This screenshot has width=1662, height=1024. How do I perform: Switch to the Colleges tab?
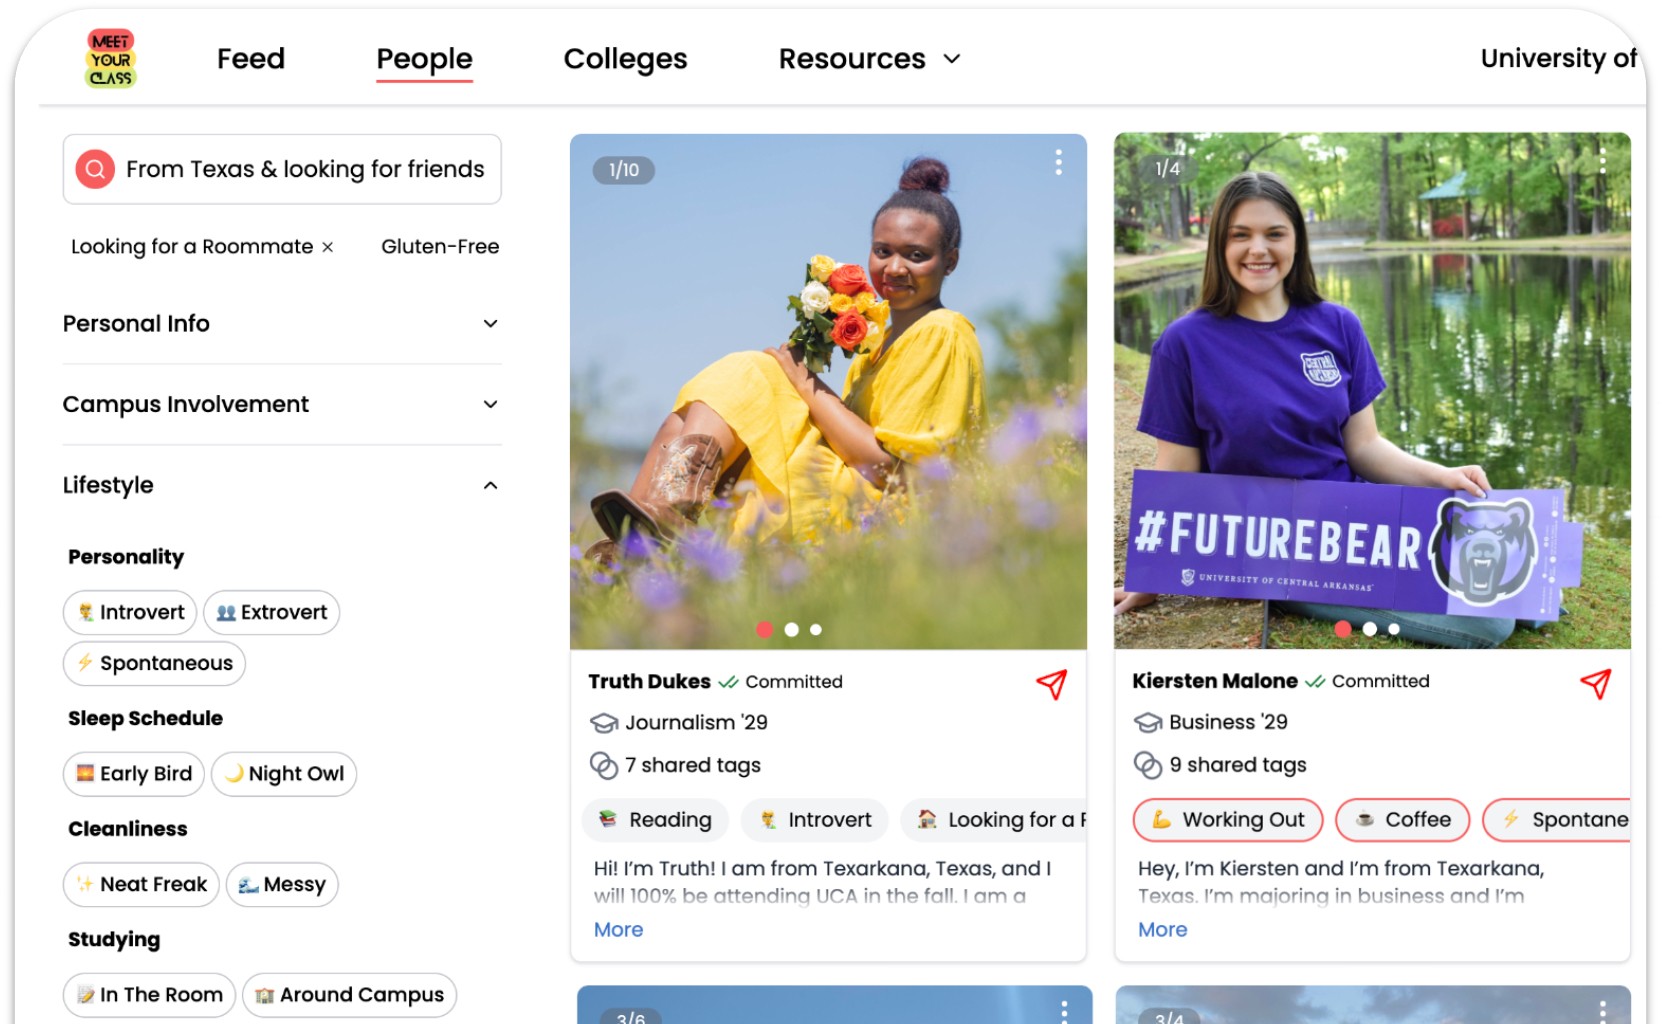pyautogui.click(x=625, y=59)
